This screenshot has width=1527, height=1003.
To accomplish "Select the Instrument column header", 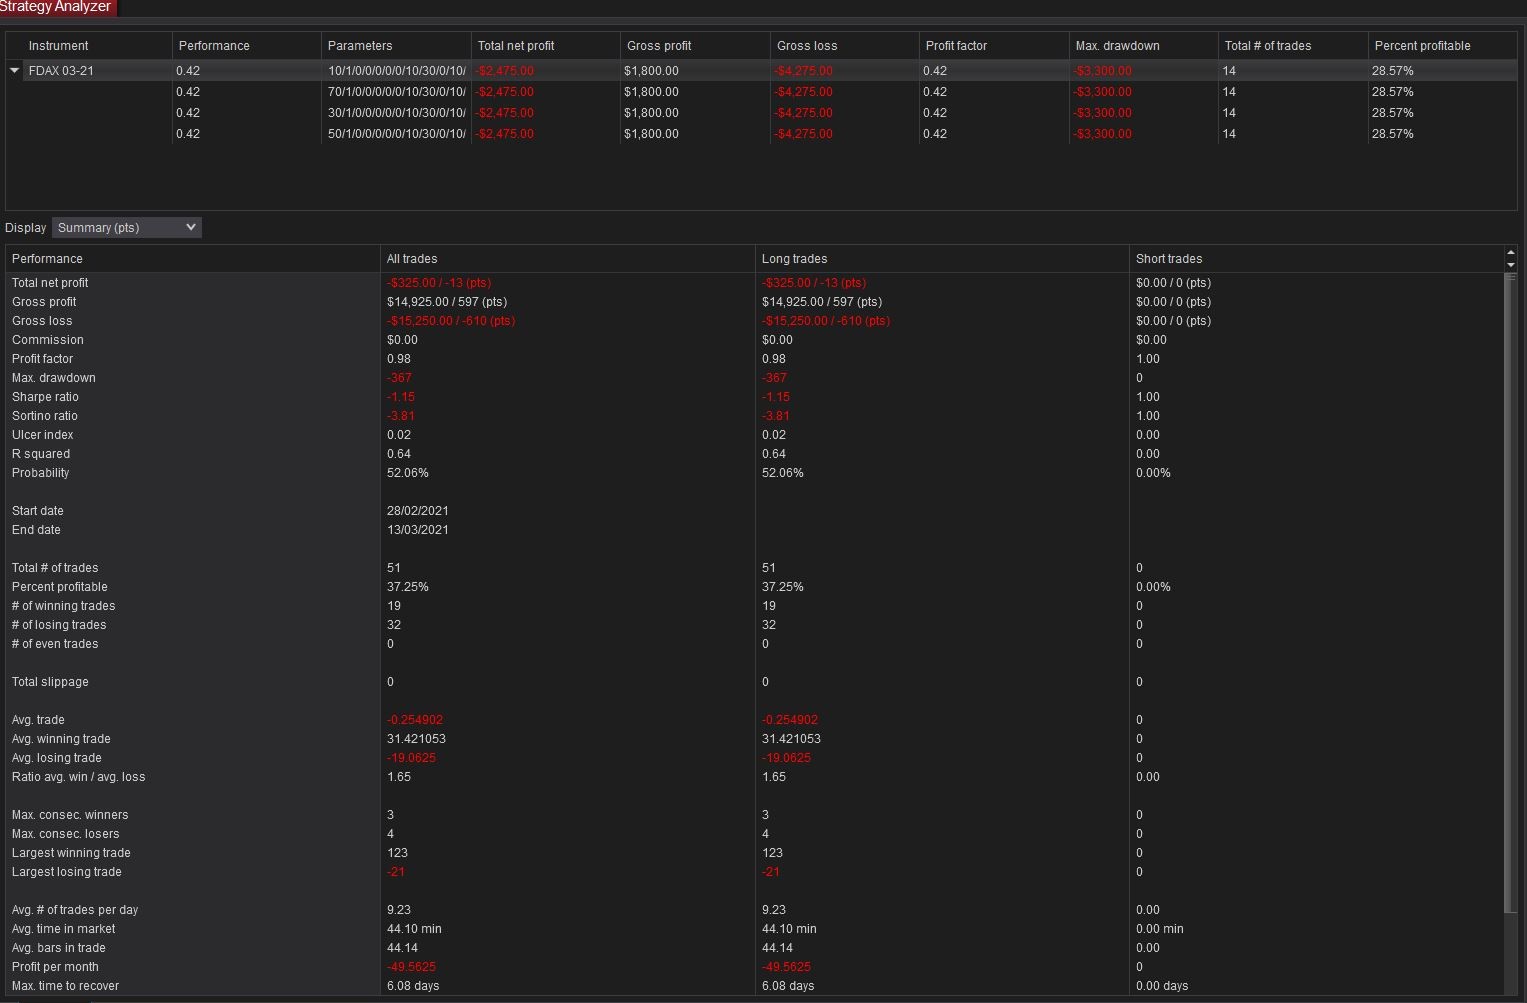I will point(58,45).
